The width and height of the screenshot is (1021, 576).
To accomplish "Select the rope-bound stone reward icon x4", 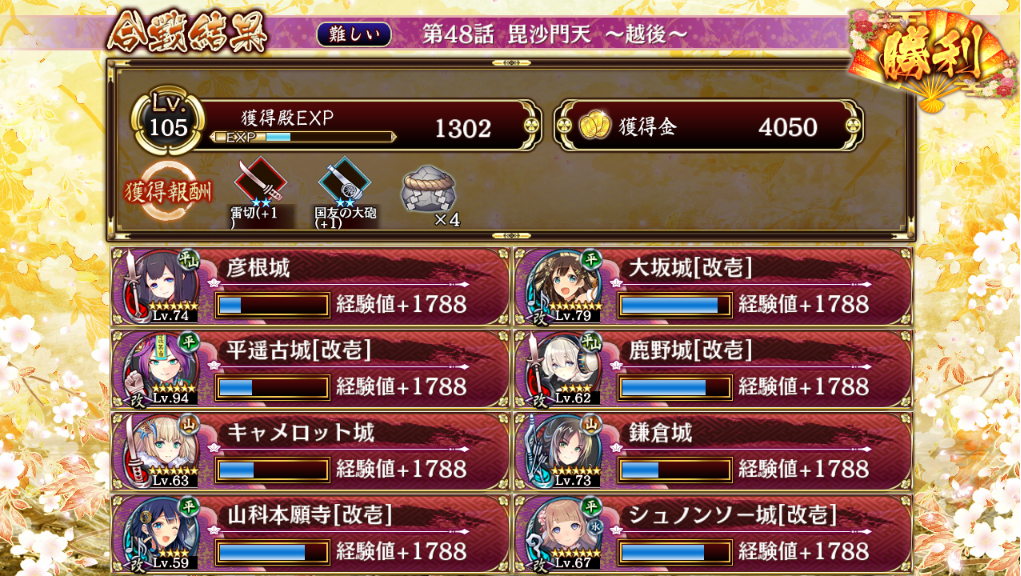I will pos(428,190).
